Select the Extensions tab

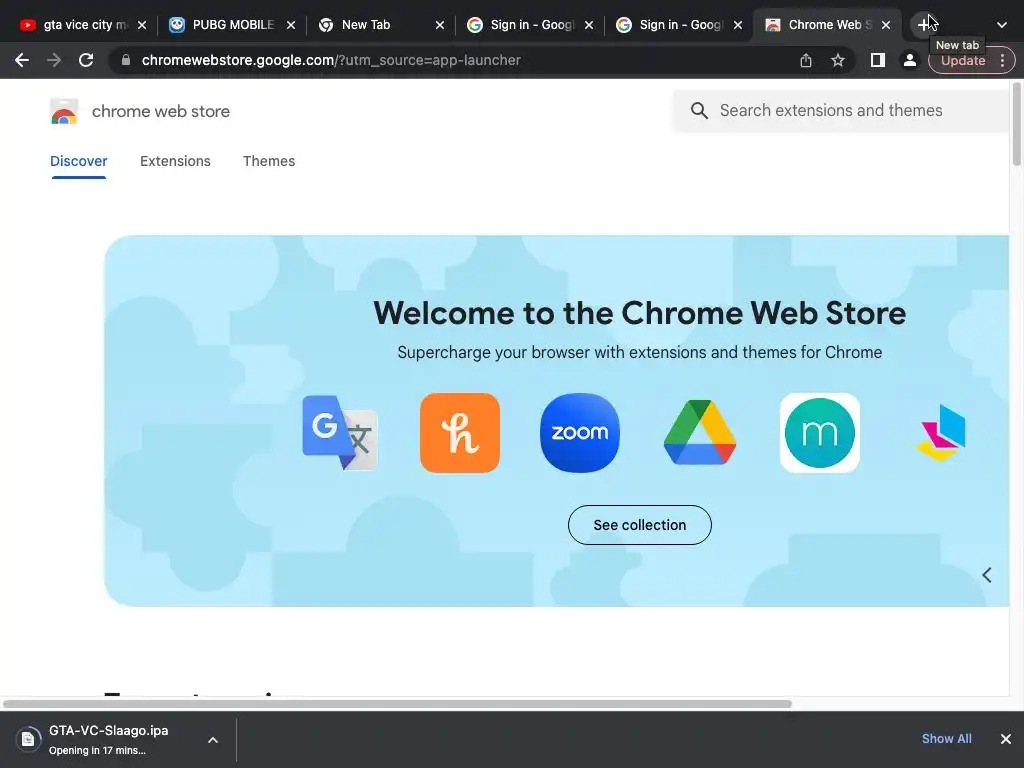point(175,161)
